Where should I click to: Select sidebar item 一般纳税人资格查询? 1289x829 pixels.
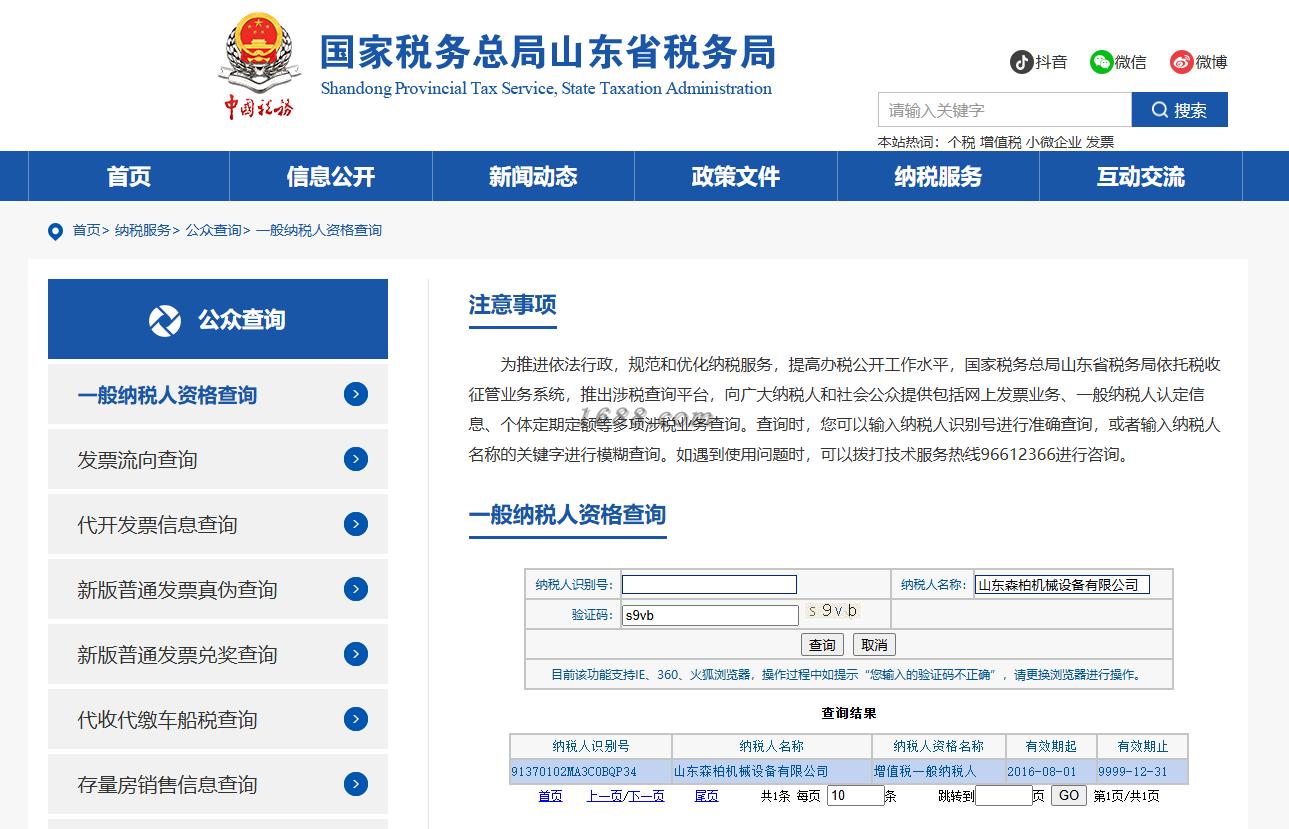point(218,394)
